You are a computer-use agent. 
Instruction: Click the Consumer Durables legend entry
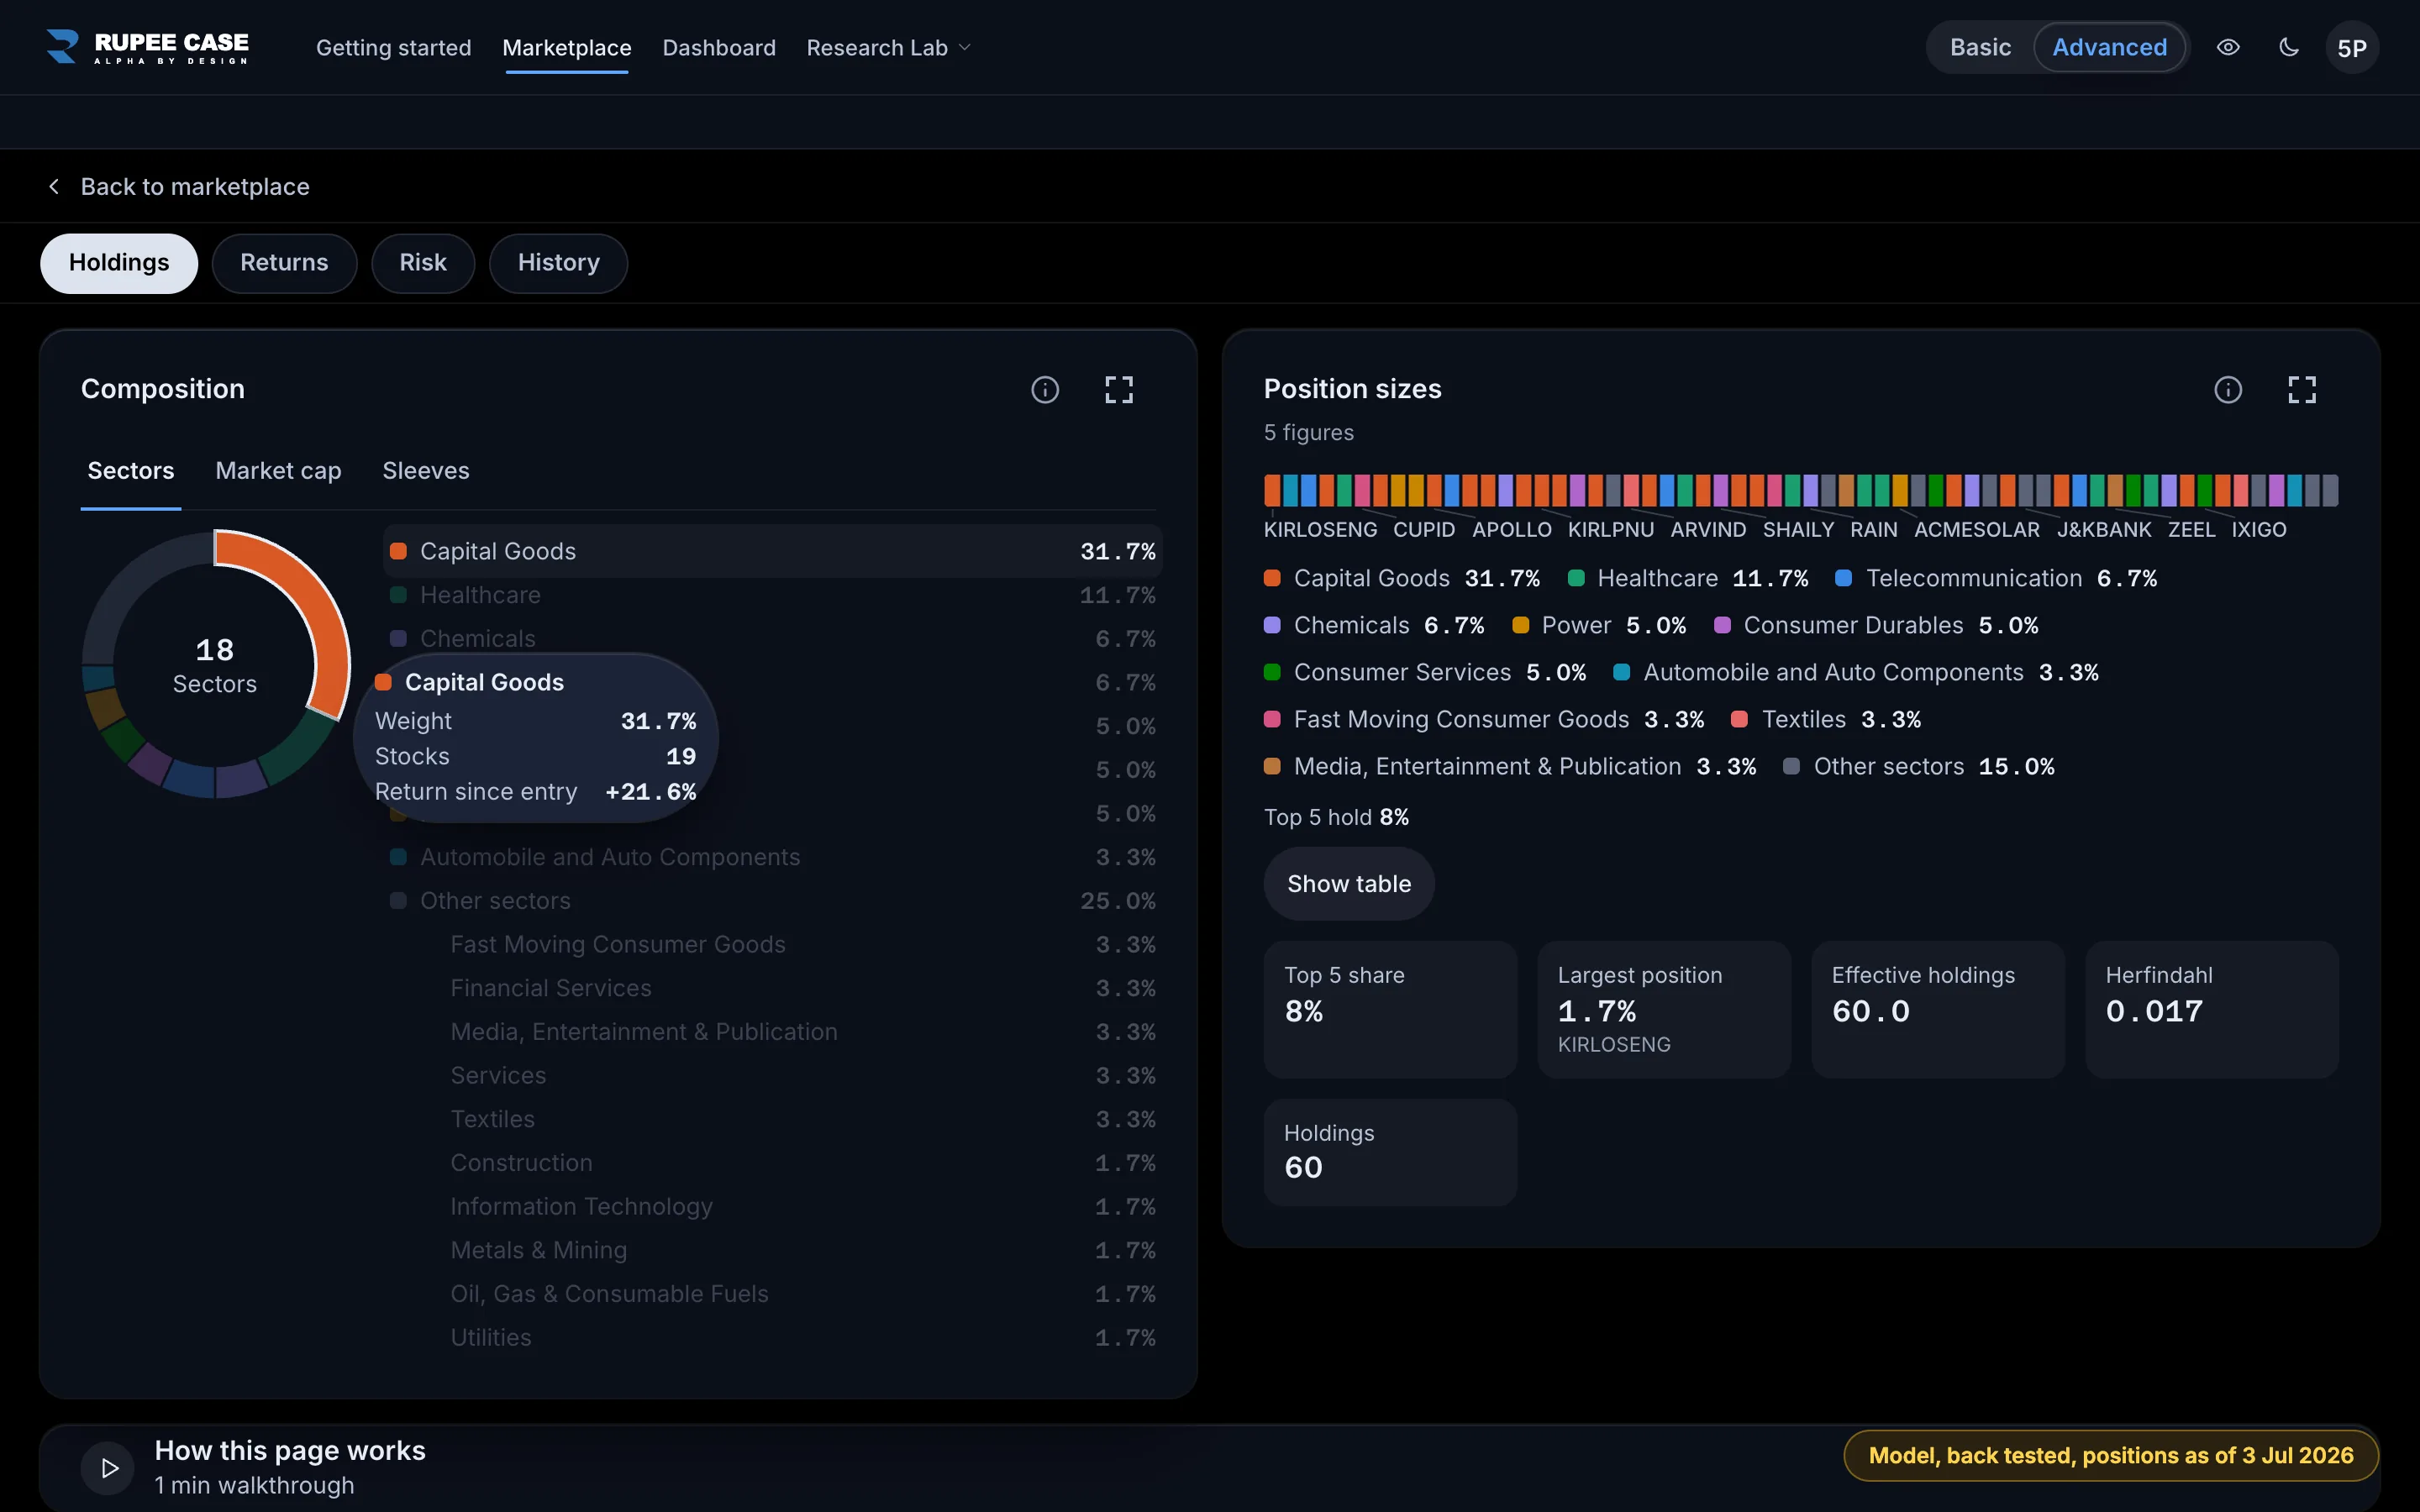(x=1876, y=626)
